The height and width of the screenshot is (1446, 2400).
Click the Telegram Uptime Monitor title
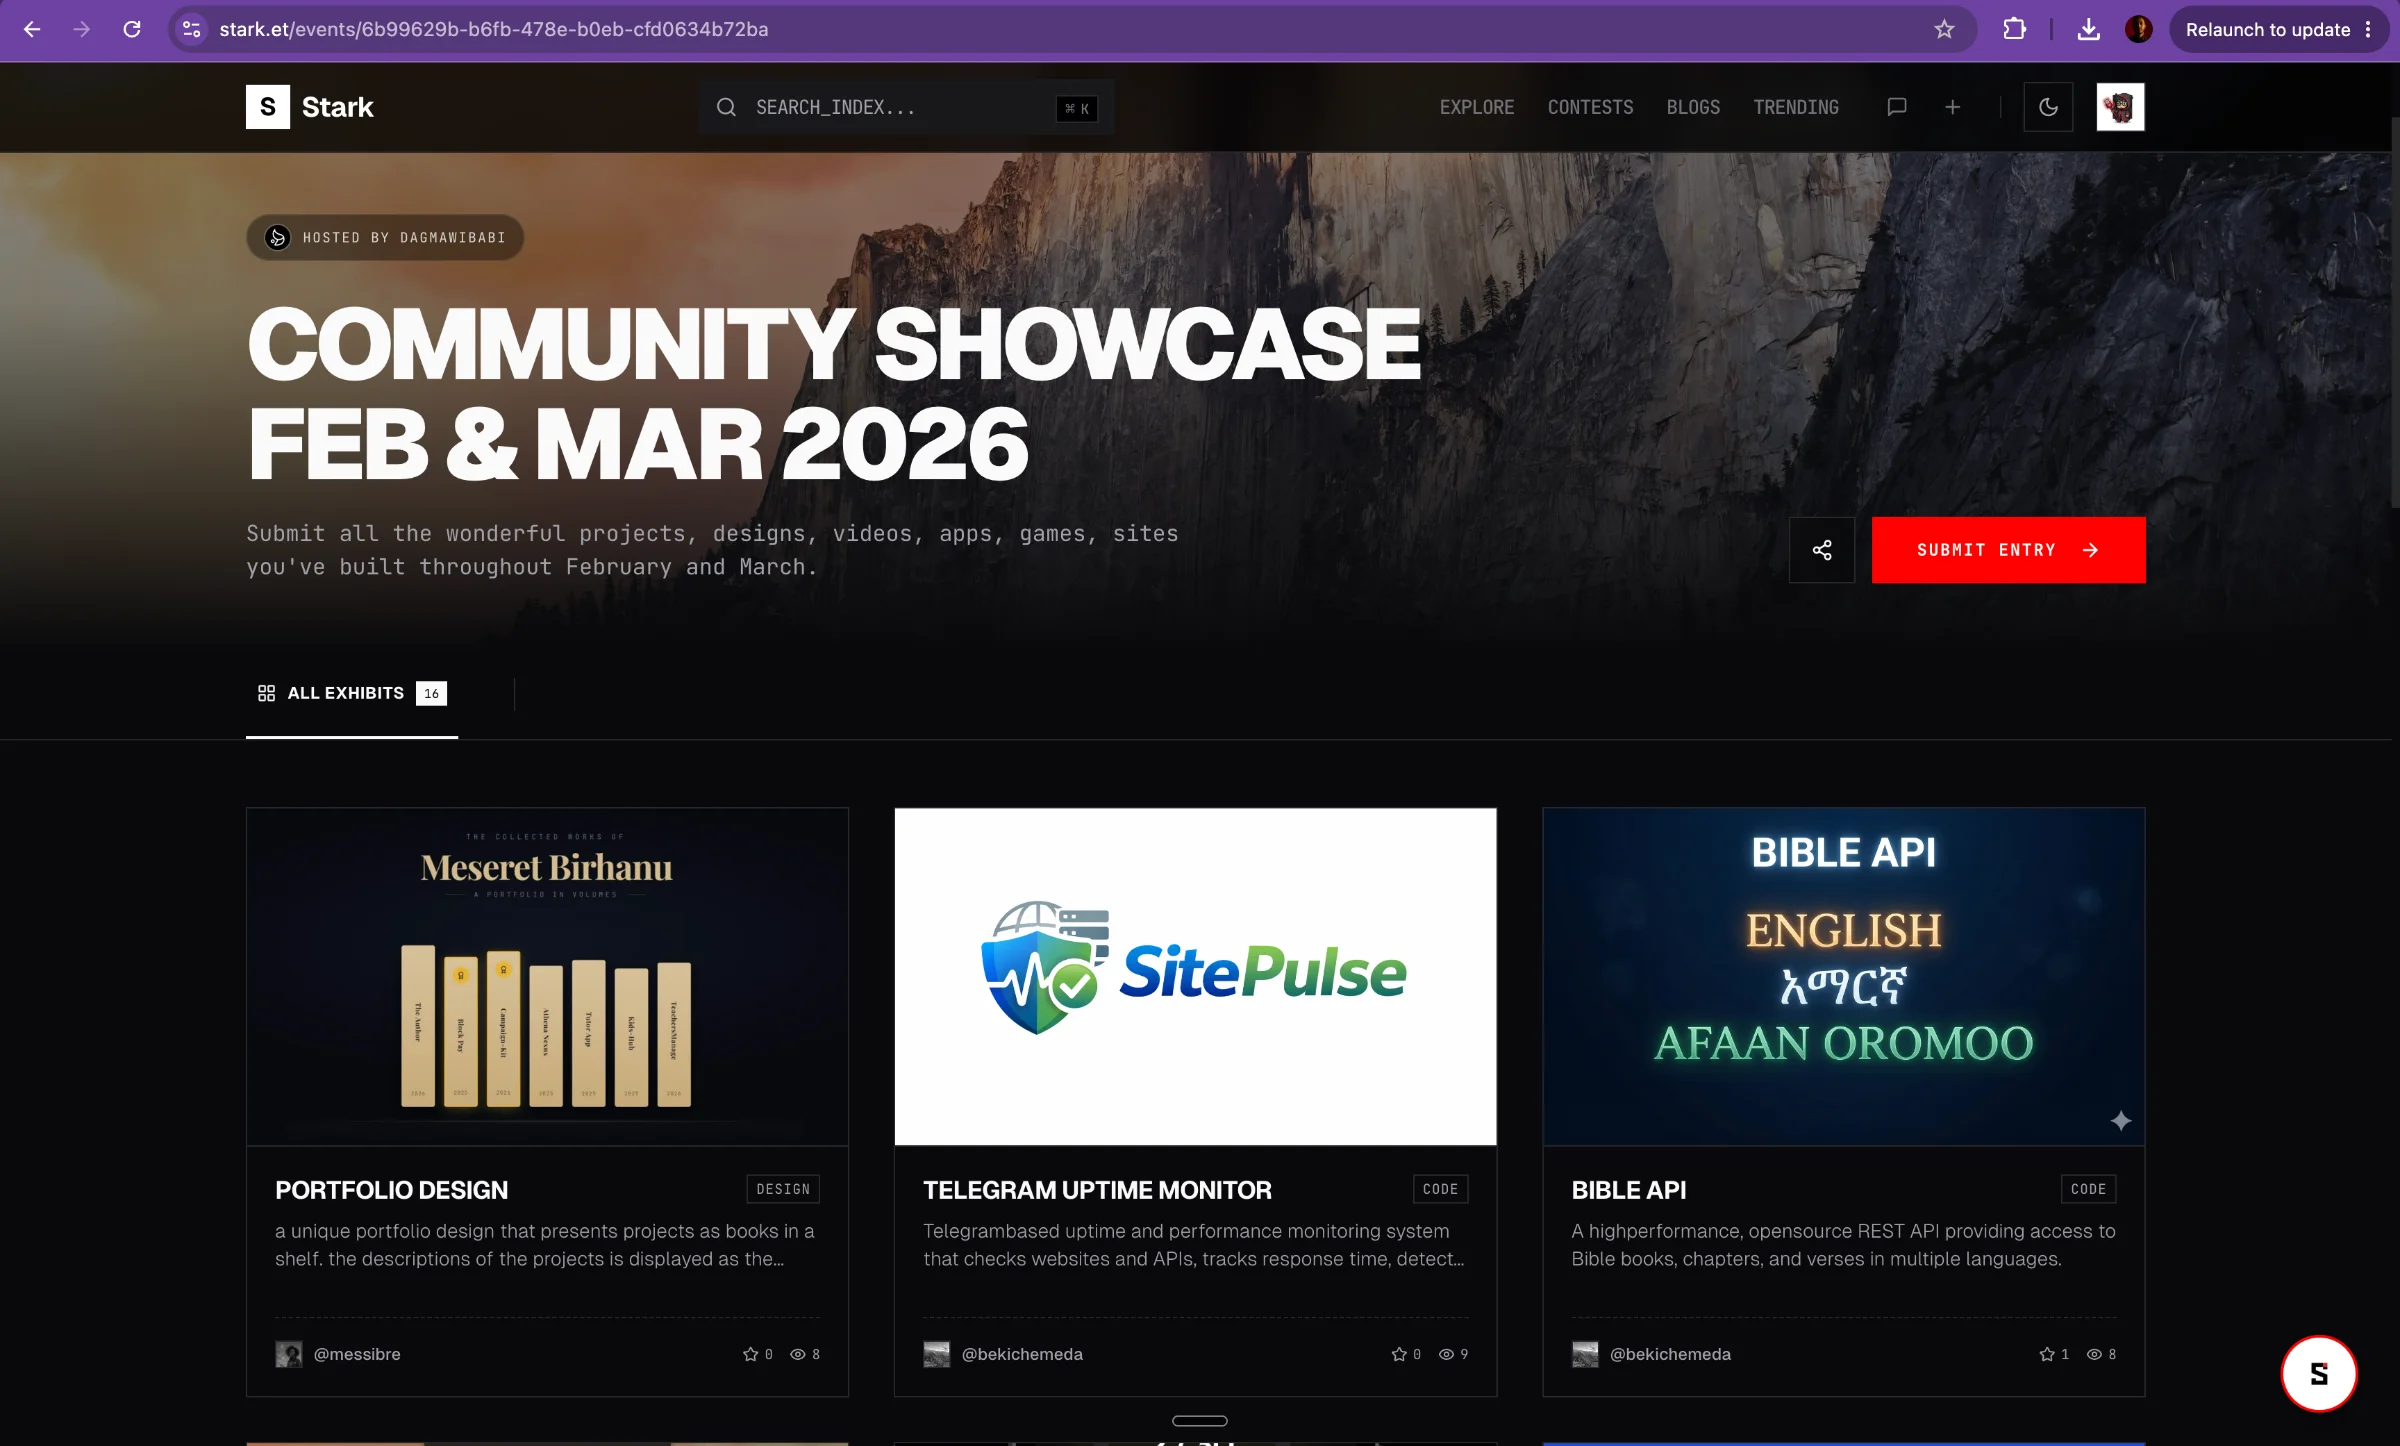(1097, 1190)
